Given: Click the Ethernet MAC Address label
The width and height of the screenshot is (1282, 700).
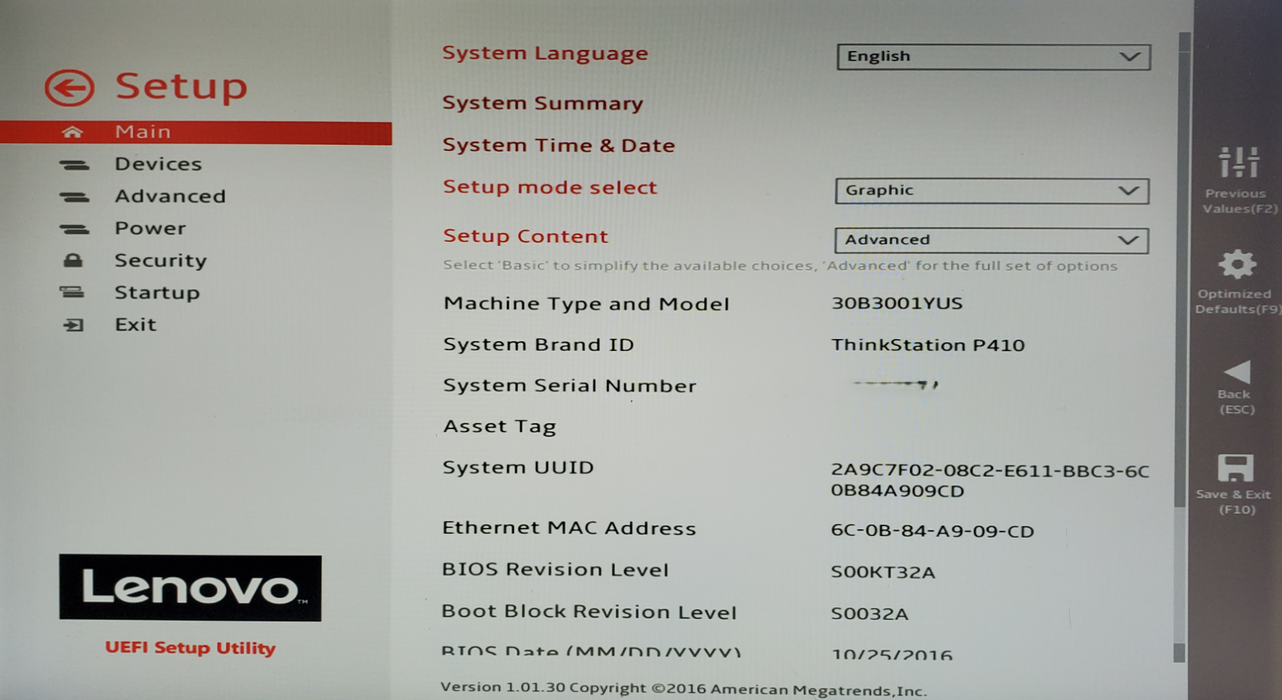Looking at the screenshot, I should [569, 528].
